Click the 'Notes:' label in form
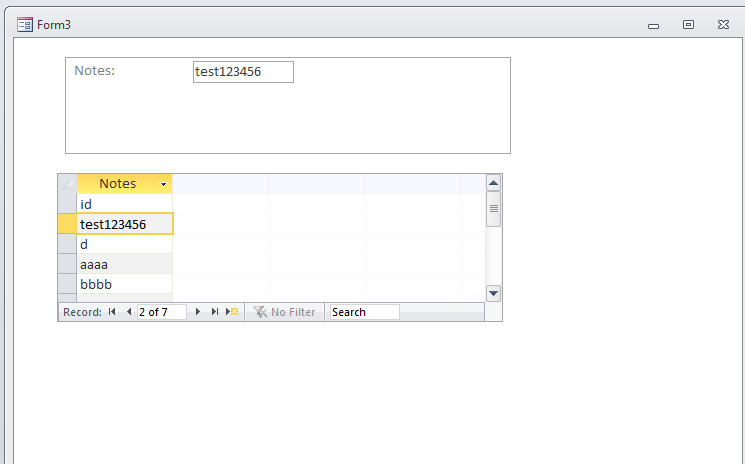The height and width of the screenshot is (464, 745). pos(95,71)
